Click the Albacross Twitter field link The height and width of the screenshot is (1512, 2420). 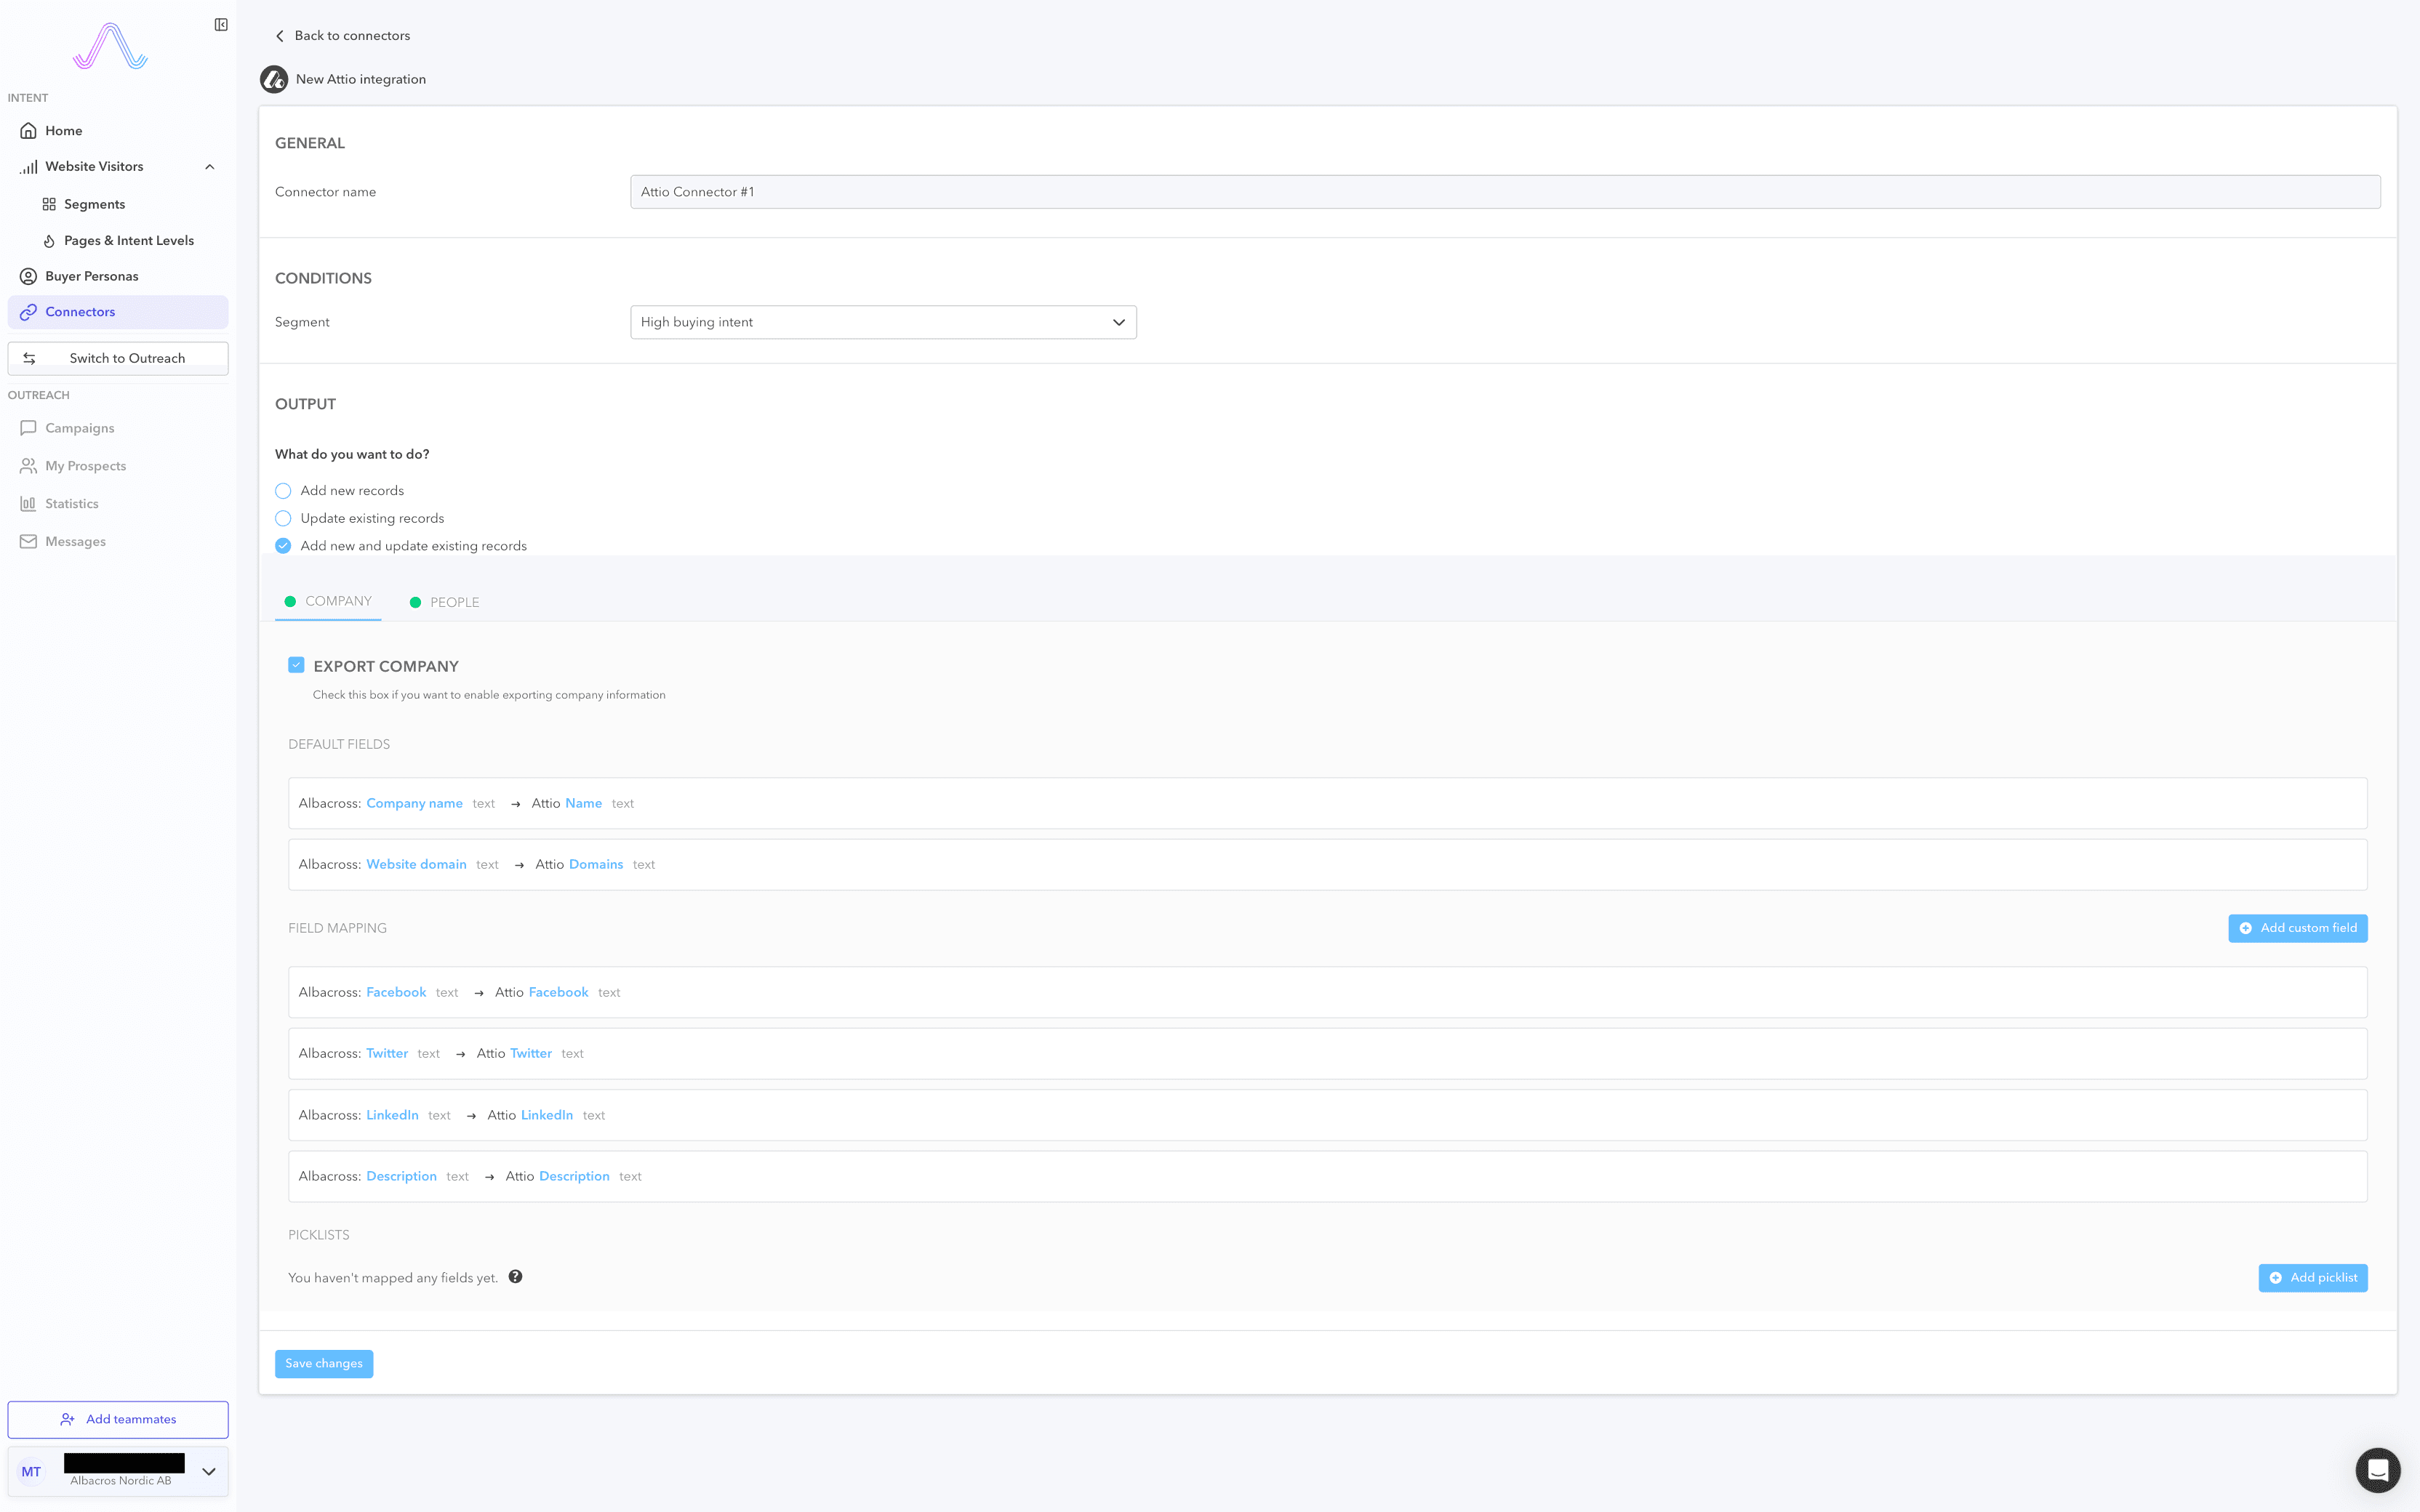pyautogui.click(x=387, y=1054)
